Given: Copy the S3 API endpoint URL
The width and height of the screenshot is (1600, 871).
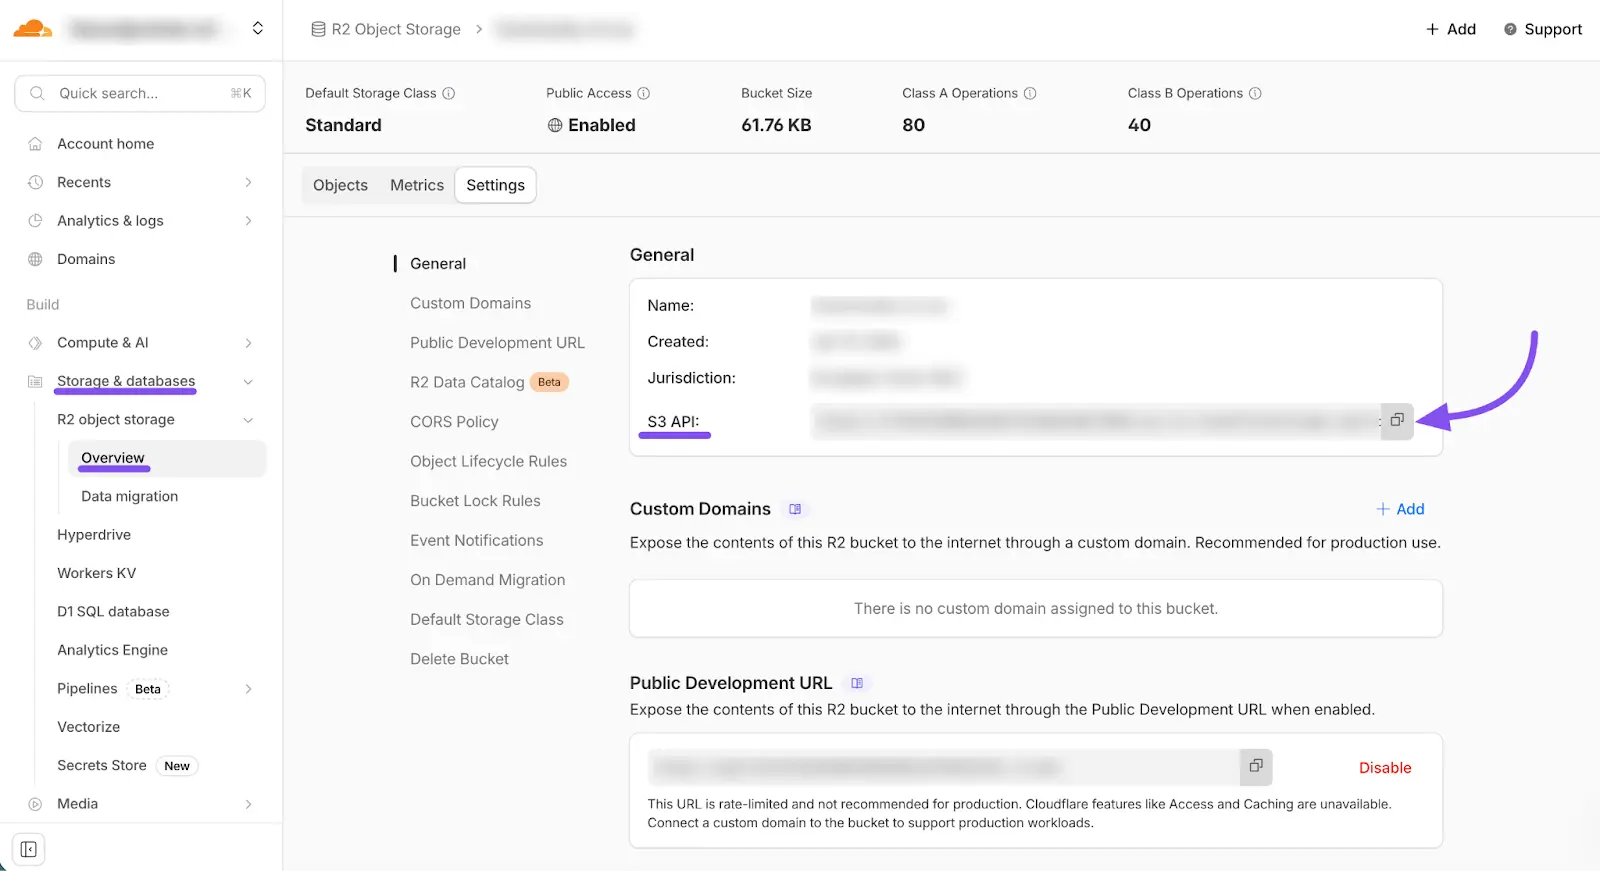Looking at the screenshot, I should click(x=1396, y=421).
